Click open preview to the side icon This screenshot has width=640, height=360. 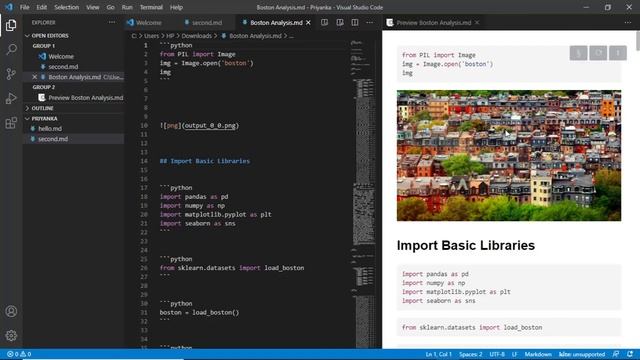tap(340, 22)
